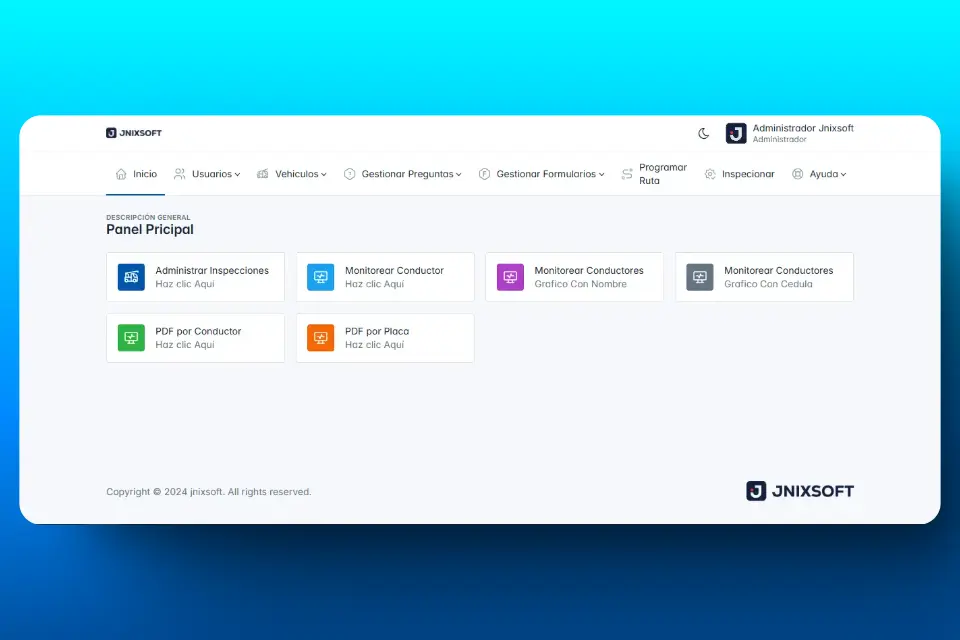Open the Administrador Jnixsoft avatar badge
Screen dimensions: 960x640
pyautogui.click(x=736, y=132)
